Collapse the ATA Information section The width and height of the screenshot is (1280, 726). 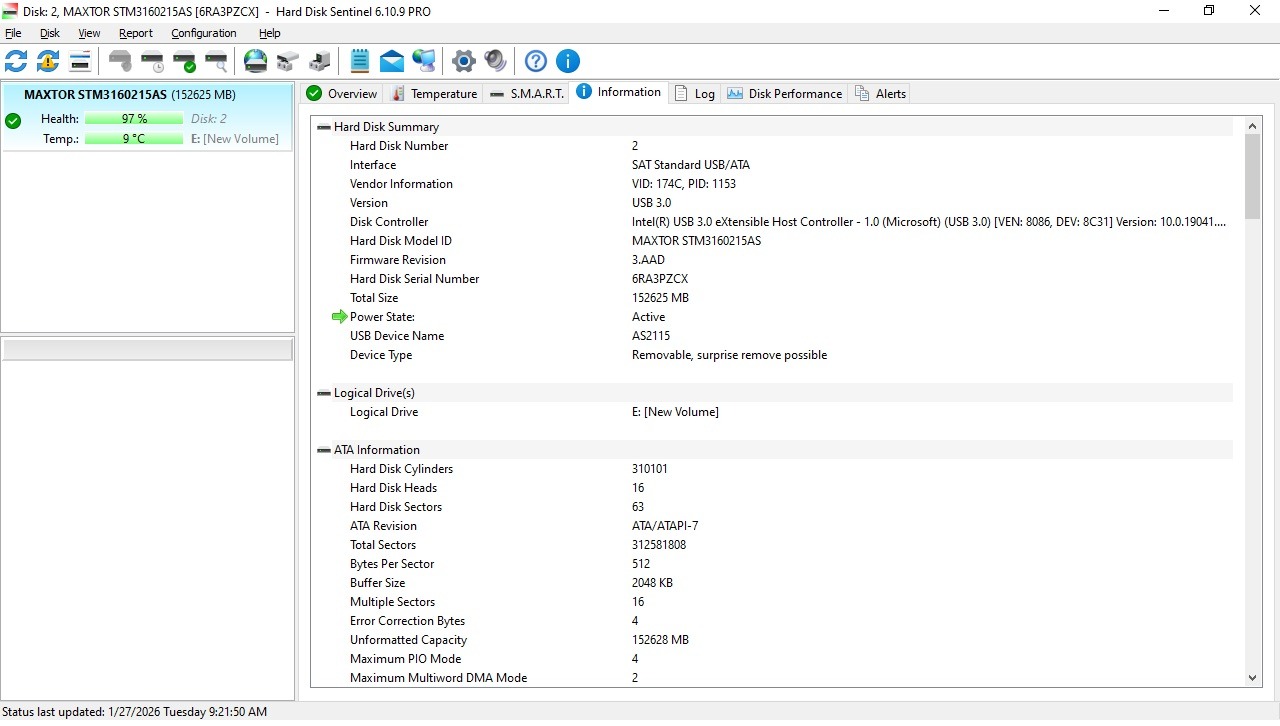pos(323,450)
